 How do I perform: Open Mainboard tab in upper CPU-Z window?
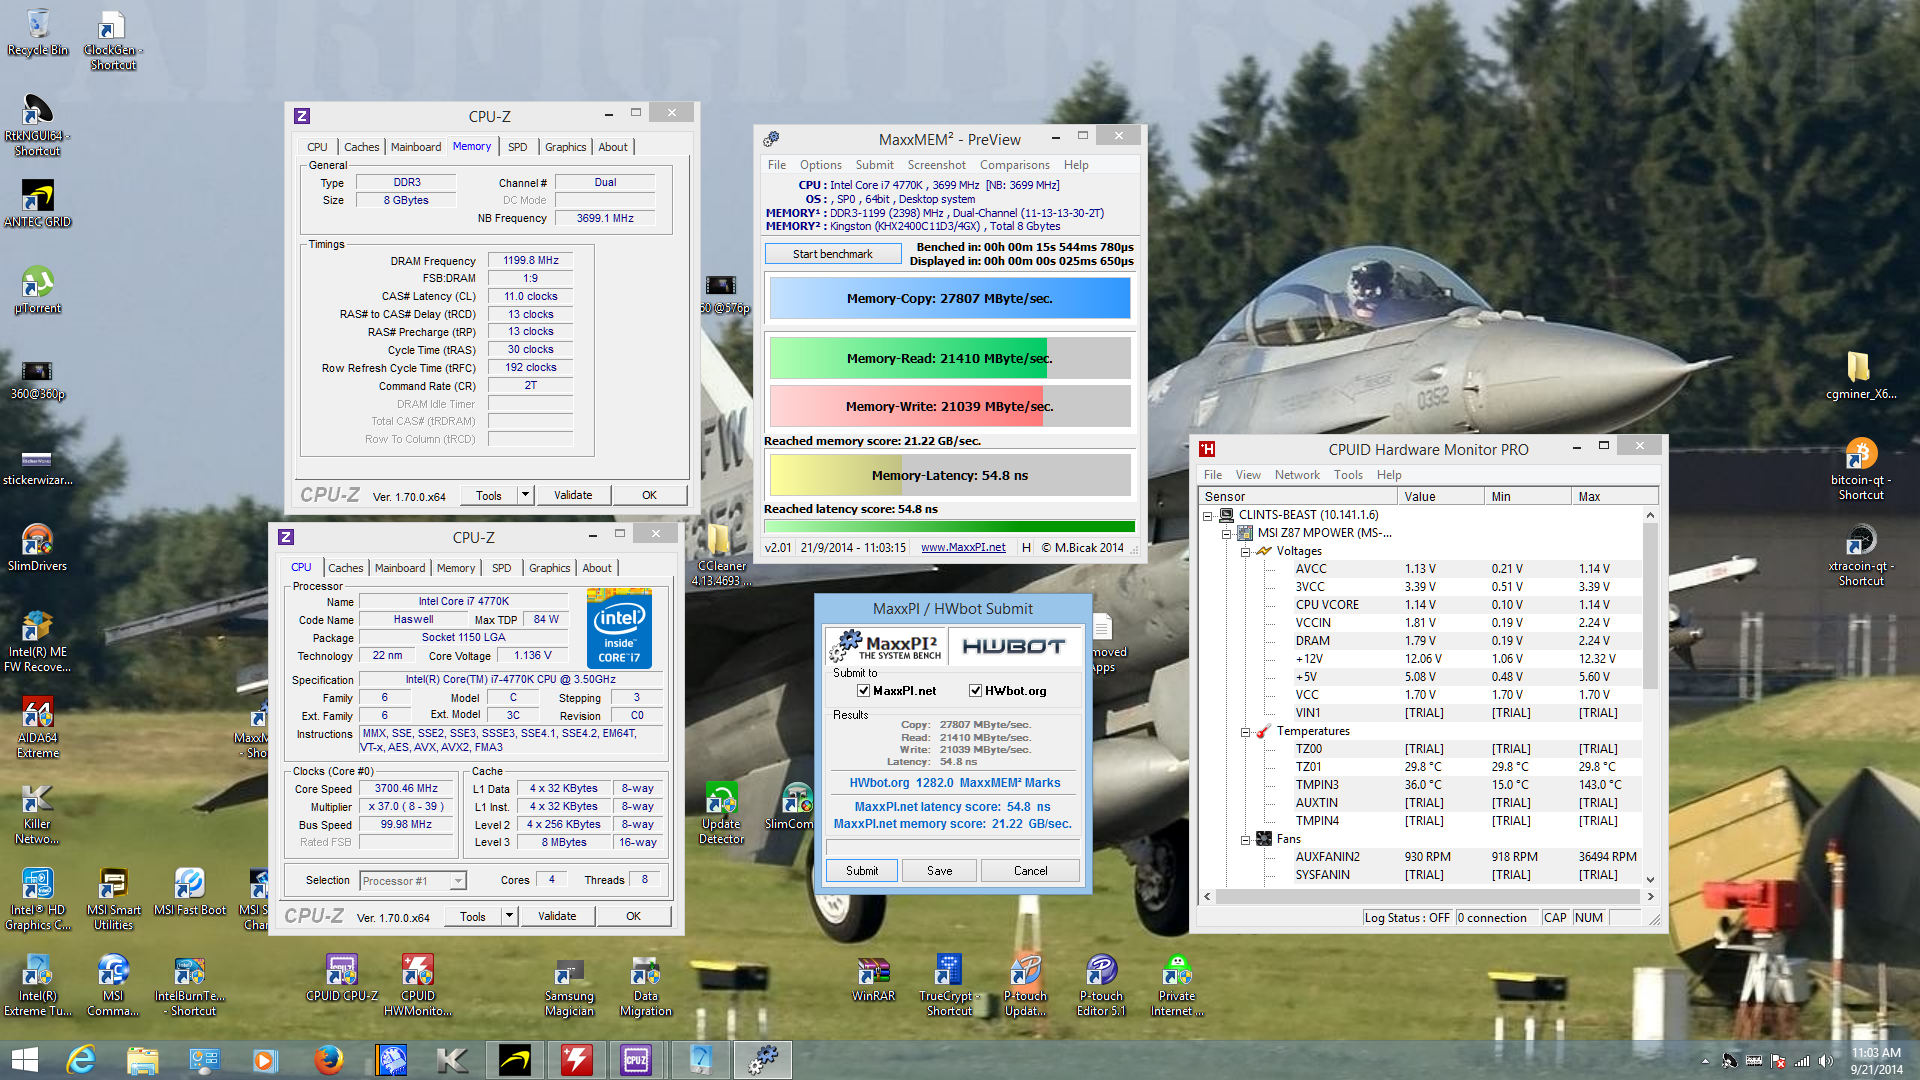tap(416, 147)
